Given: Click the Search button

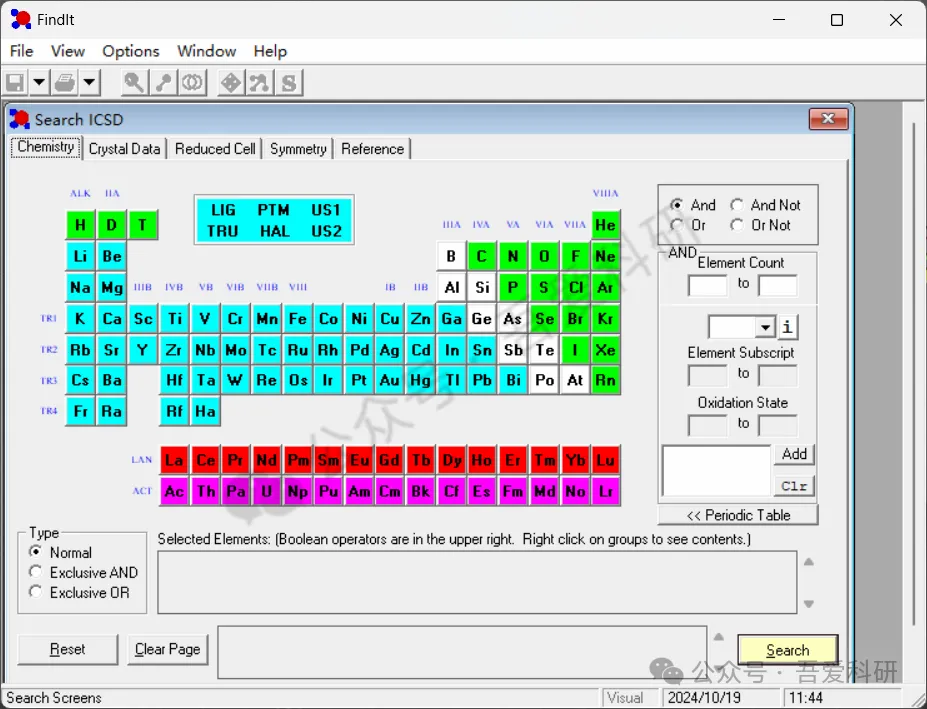Looking at the screenshot, I should [787, 650].
